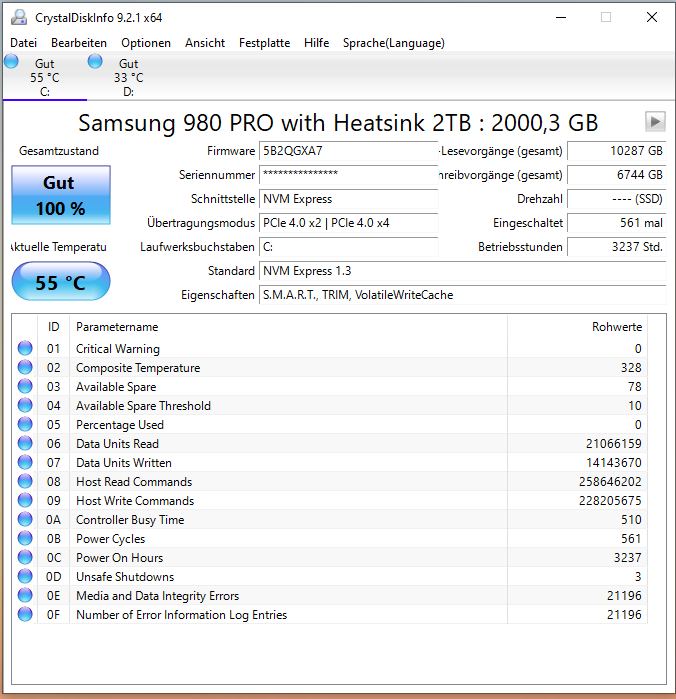Screen dimensions: 676x699
Task: Click the blue orb for Available Spare Threshold
Action: click(x=25, y=405)
